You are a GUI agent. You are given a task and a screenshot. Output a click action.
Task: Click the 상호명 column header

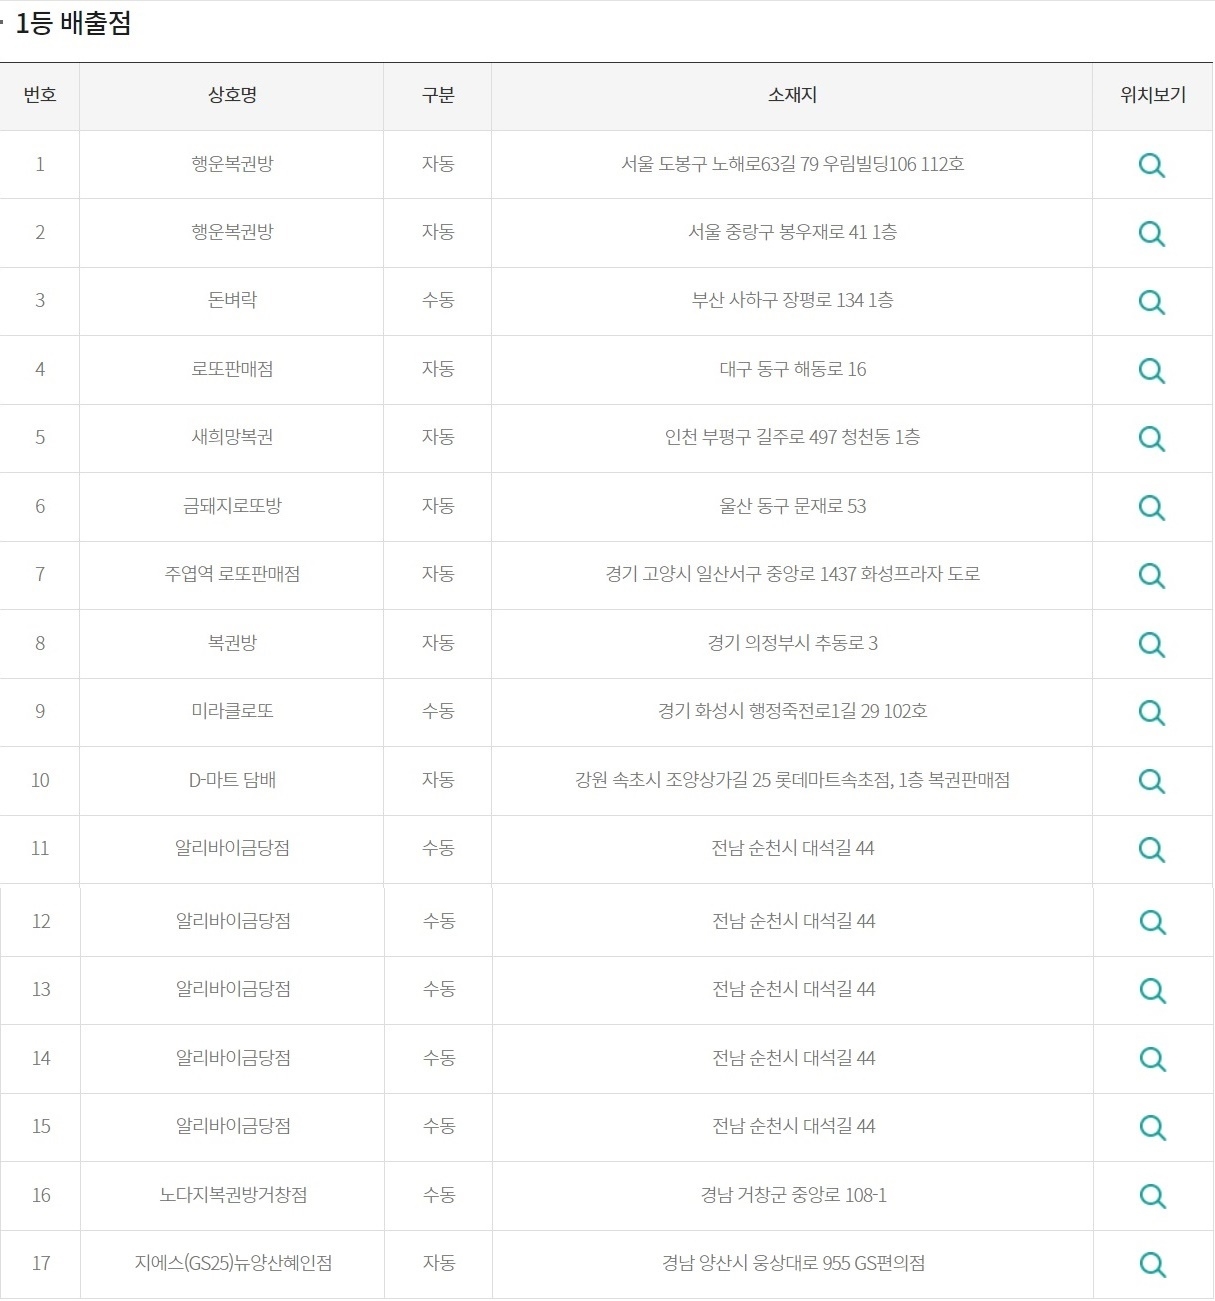pyautogui.click(x=232, y=95)
